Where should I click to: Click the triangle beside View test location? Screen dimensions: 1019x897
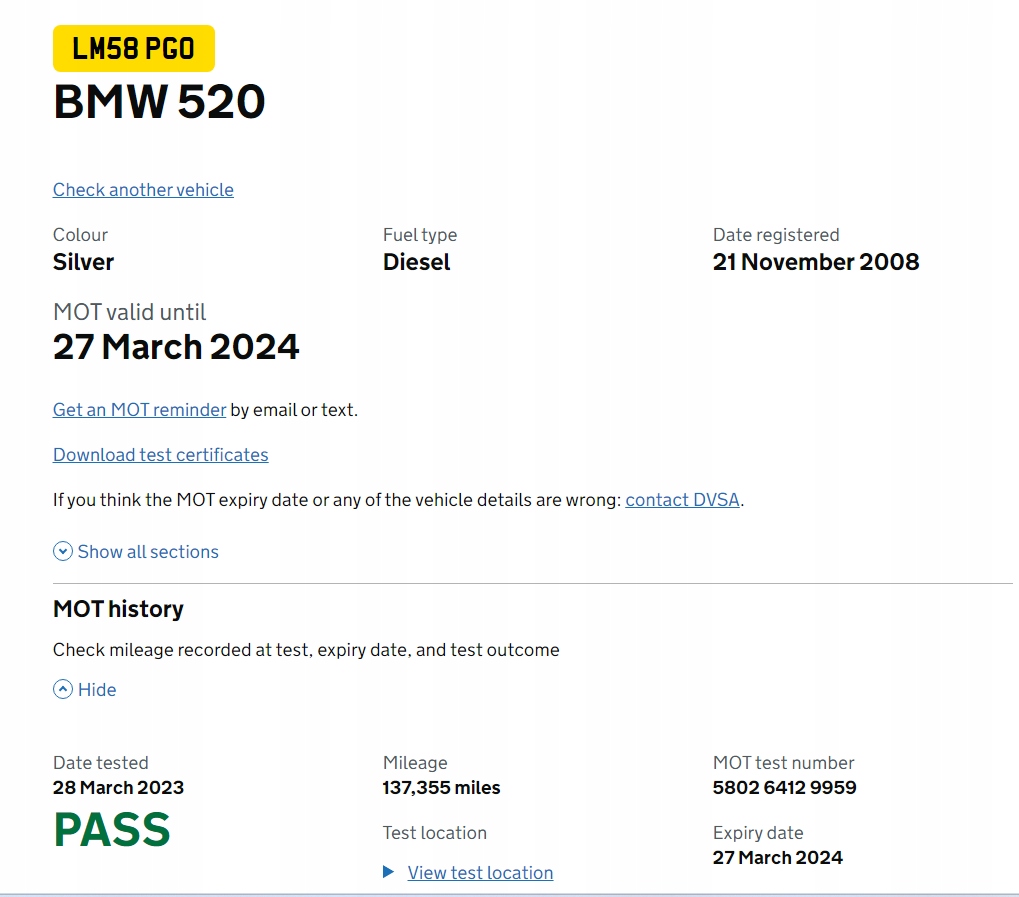[x=389, y=872]
